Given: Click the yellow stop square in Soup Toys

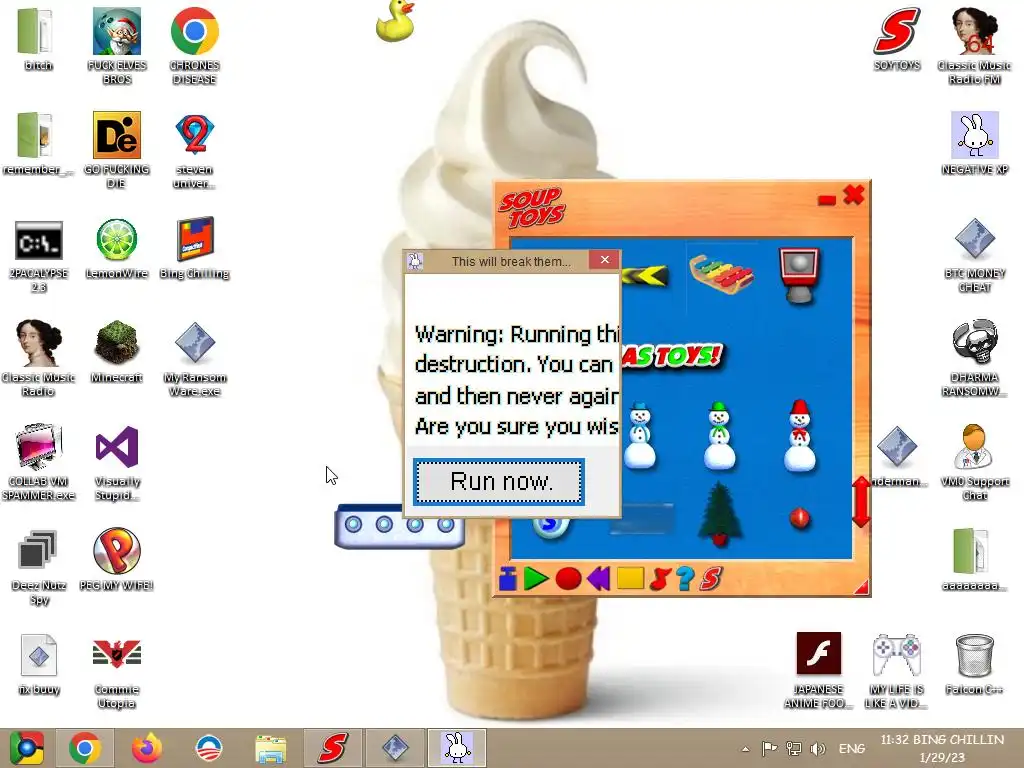Looking at the screenshot, I should (x=630, y=579).
